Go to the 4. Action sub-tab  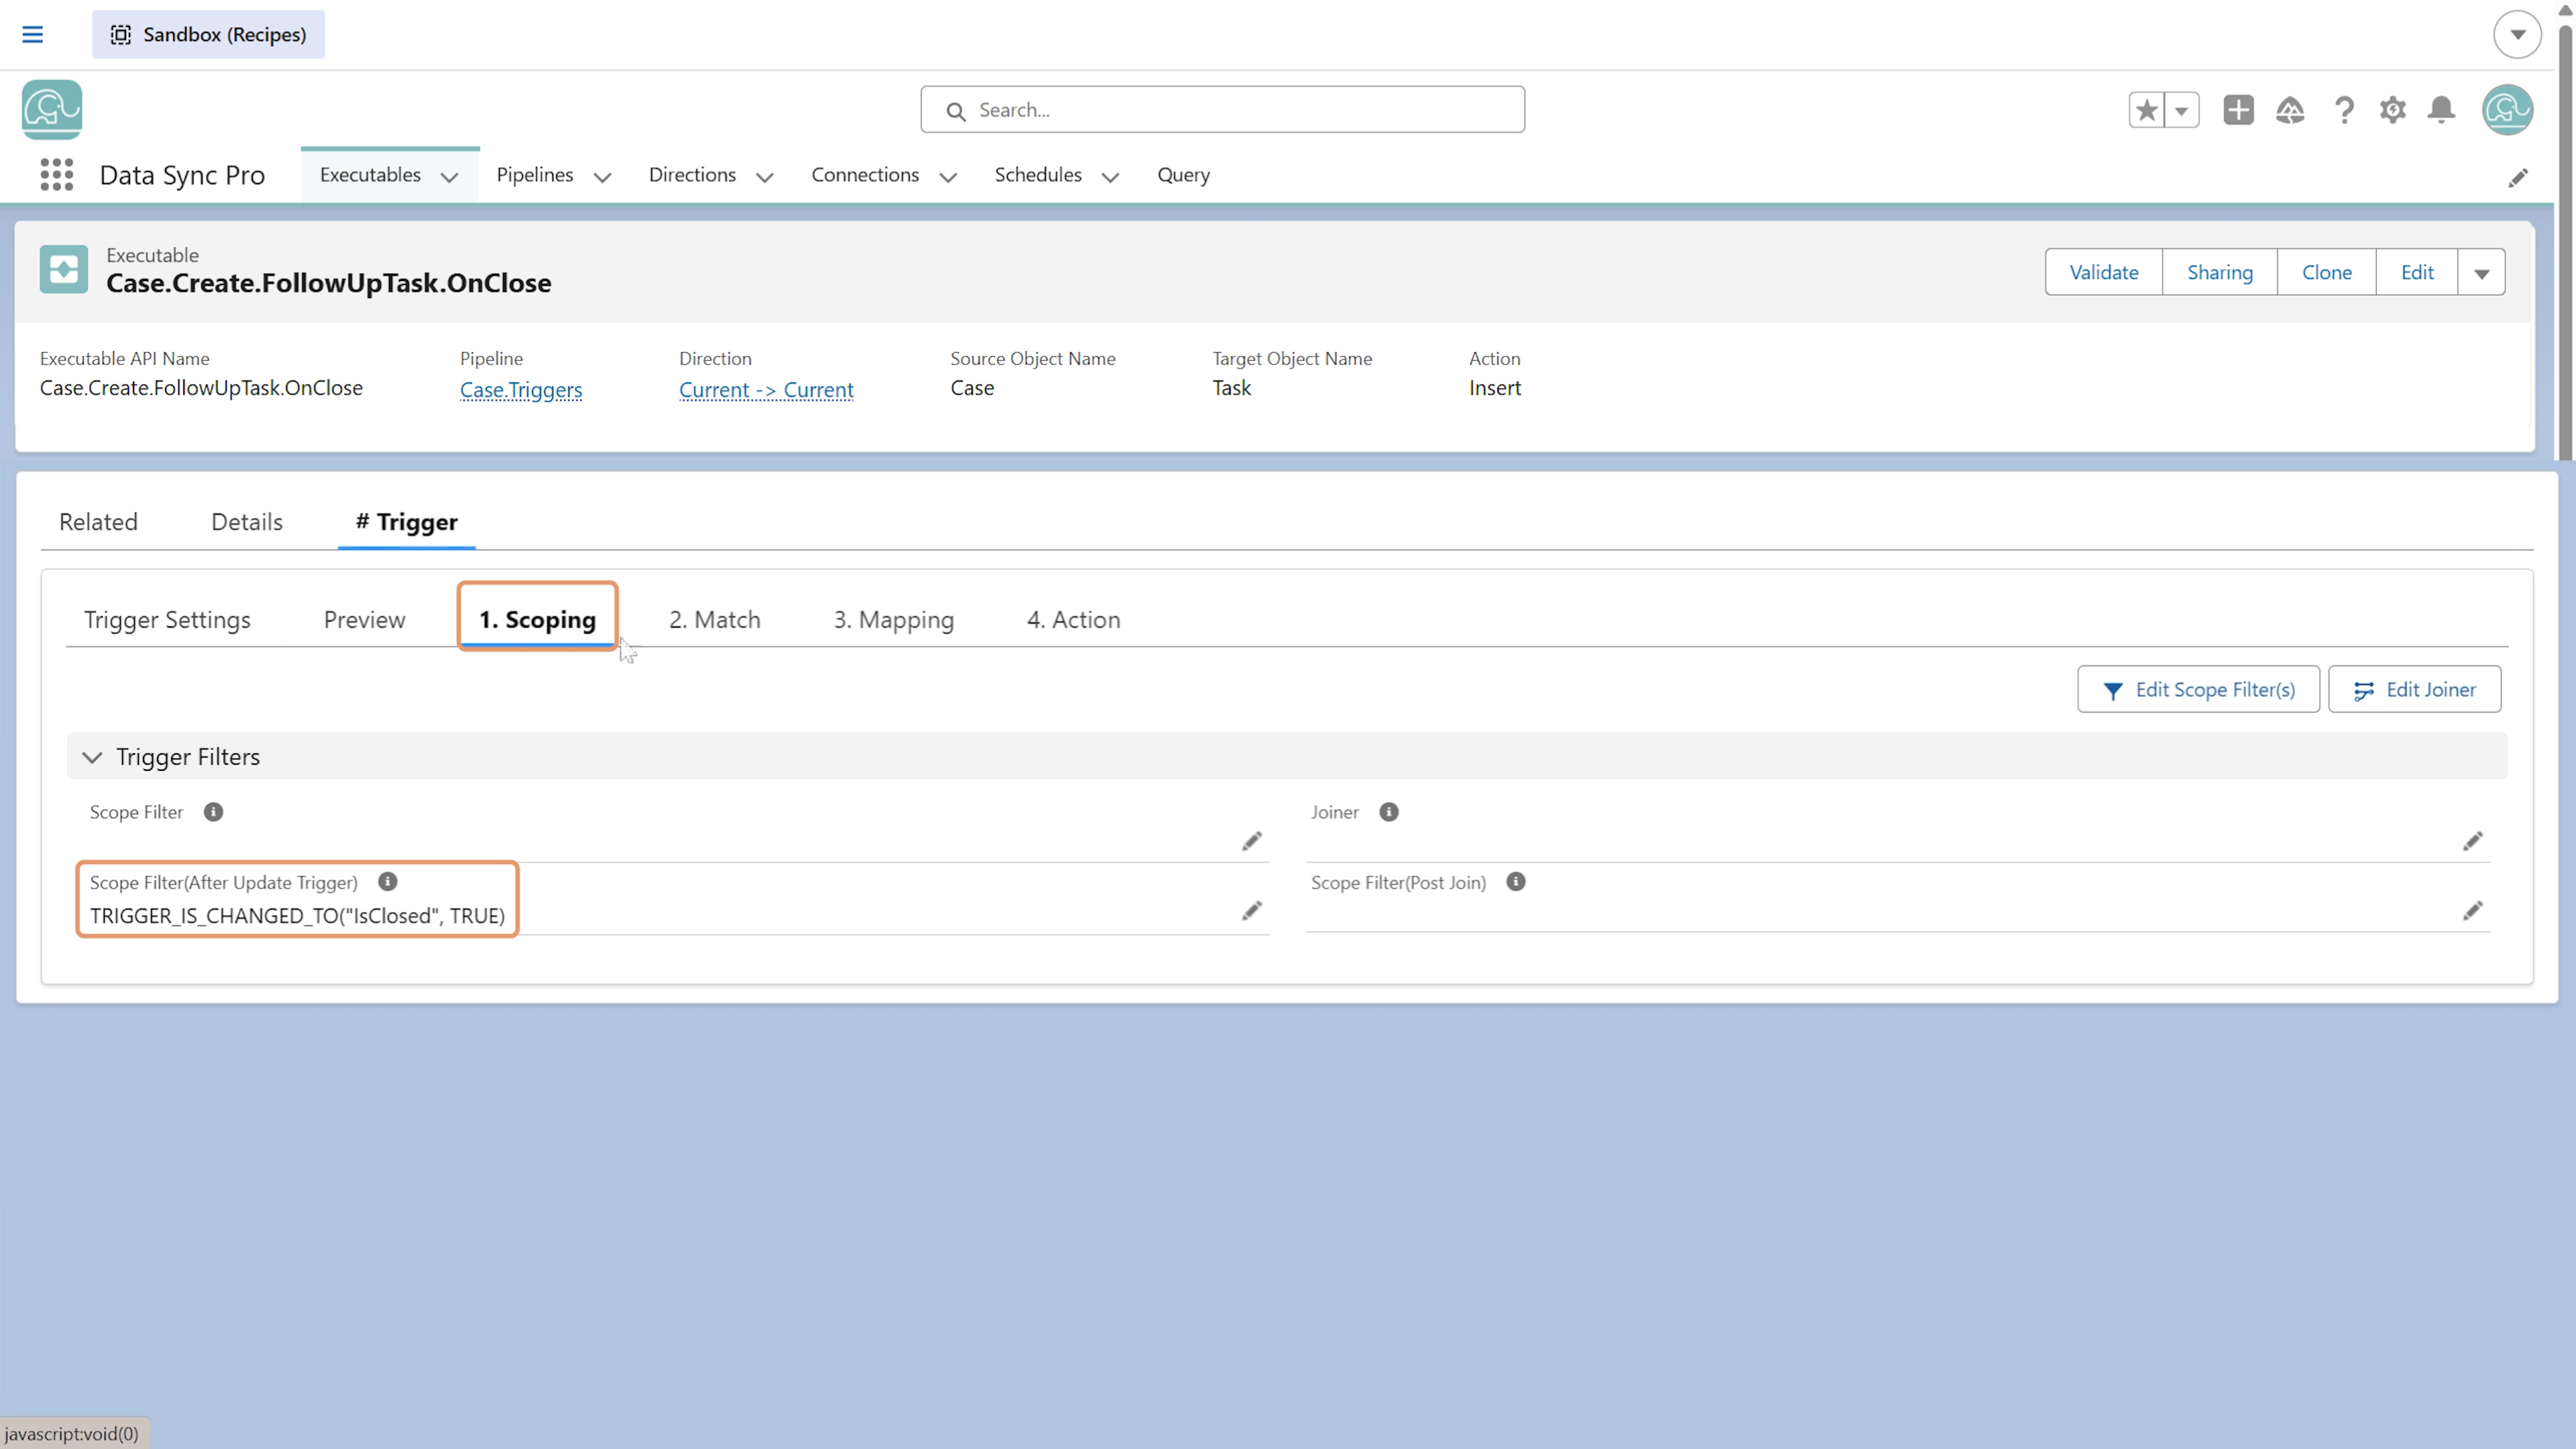pos(1073,620)
